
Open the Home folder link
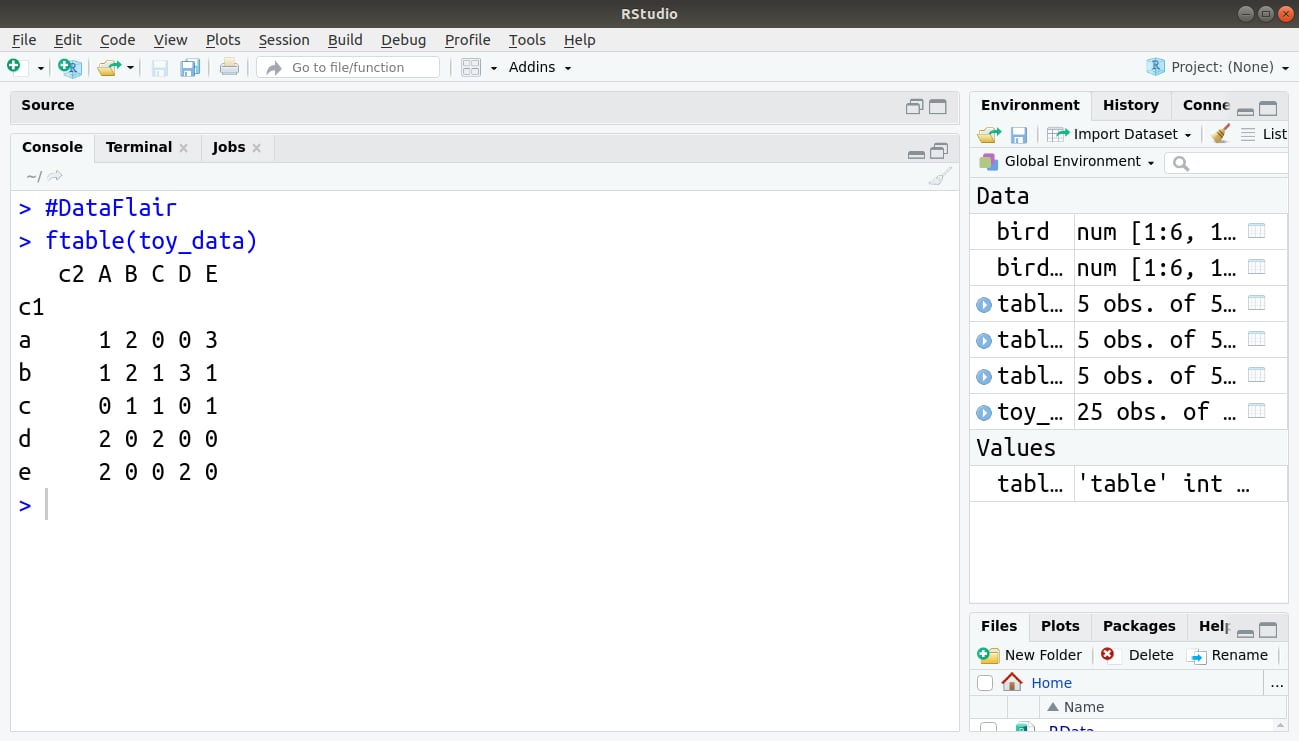(x=1051, y=682)
